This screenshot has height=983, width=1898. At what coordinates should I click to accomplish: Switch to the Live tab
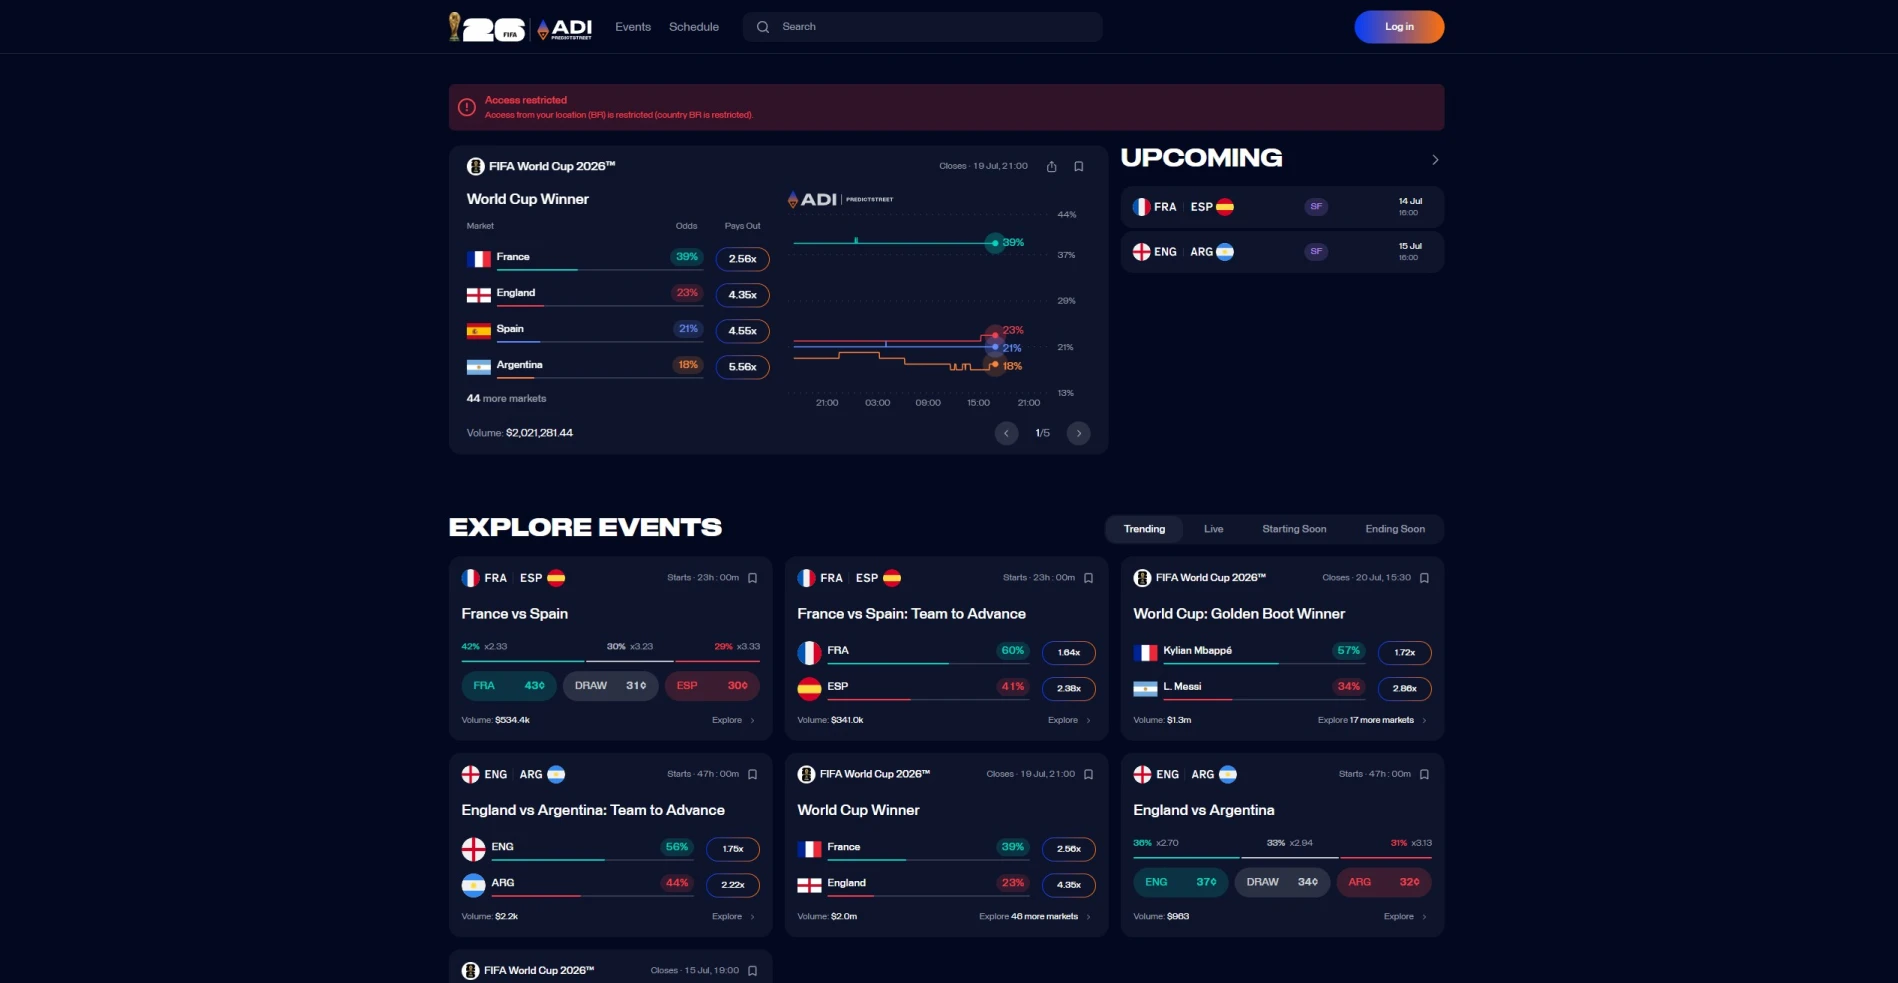tap(1213, 529)
